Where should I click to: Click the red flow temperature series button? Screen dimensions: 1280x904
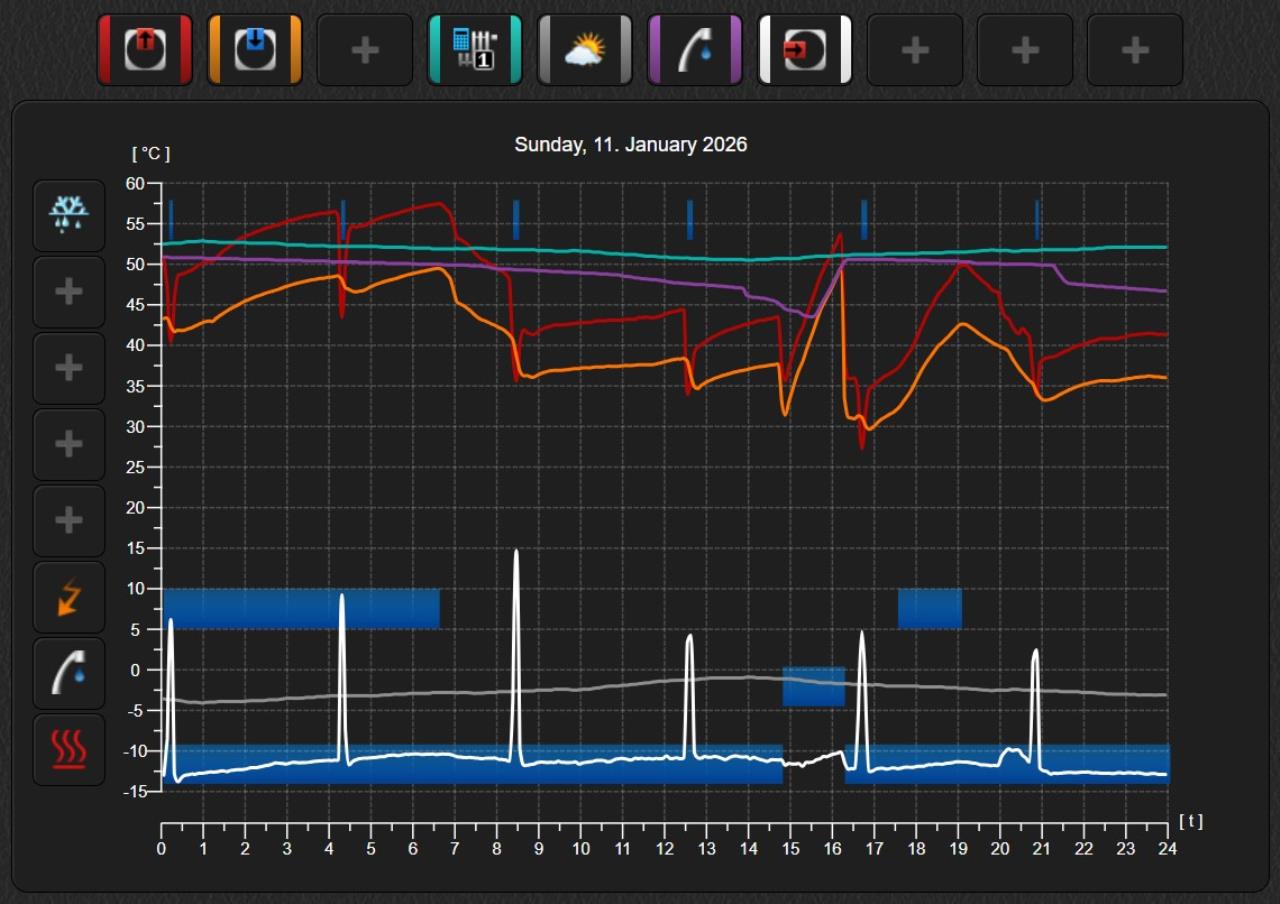point(145,50)
